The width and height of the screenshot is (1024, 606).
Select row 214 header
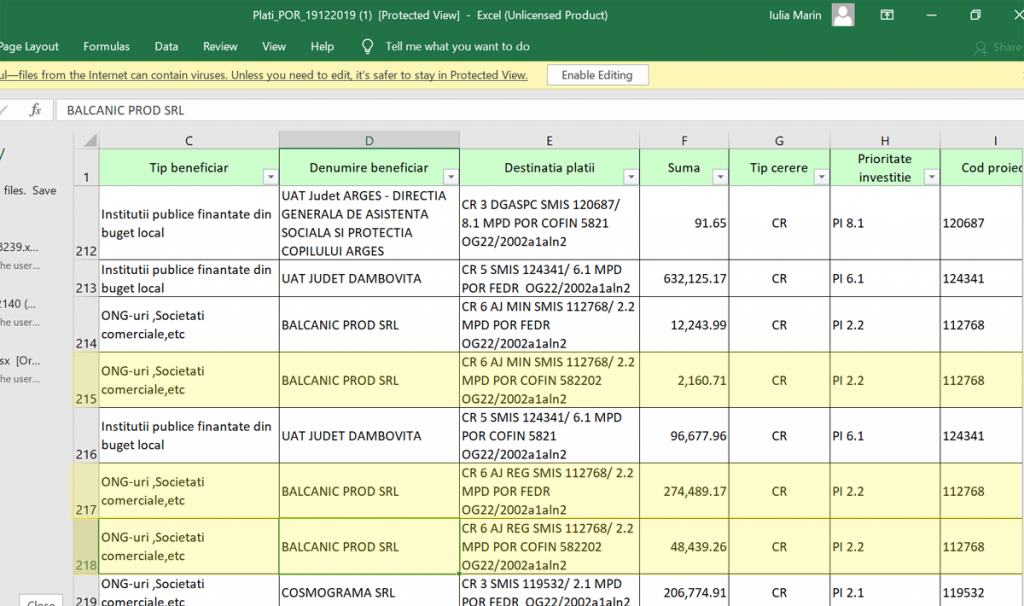86,325
